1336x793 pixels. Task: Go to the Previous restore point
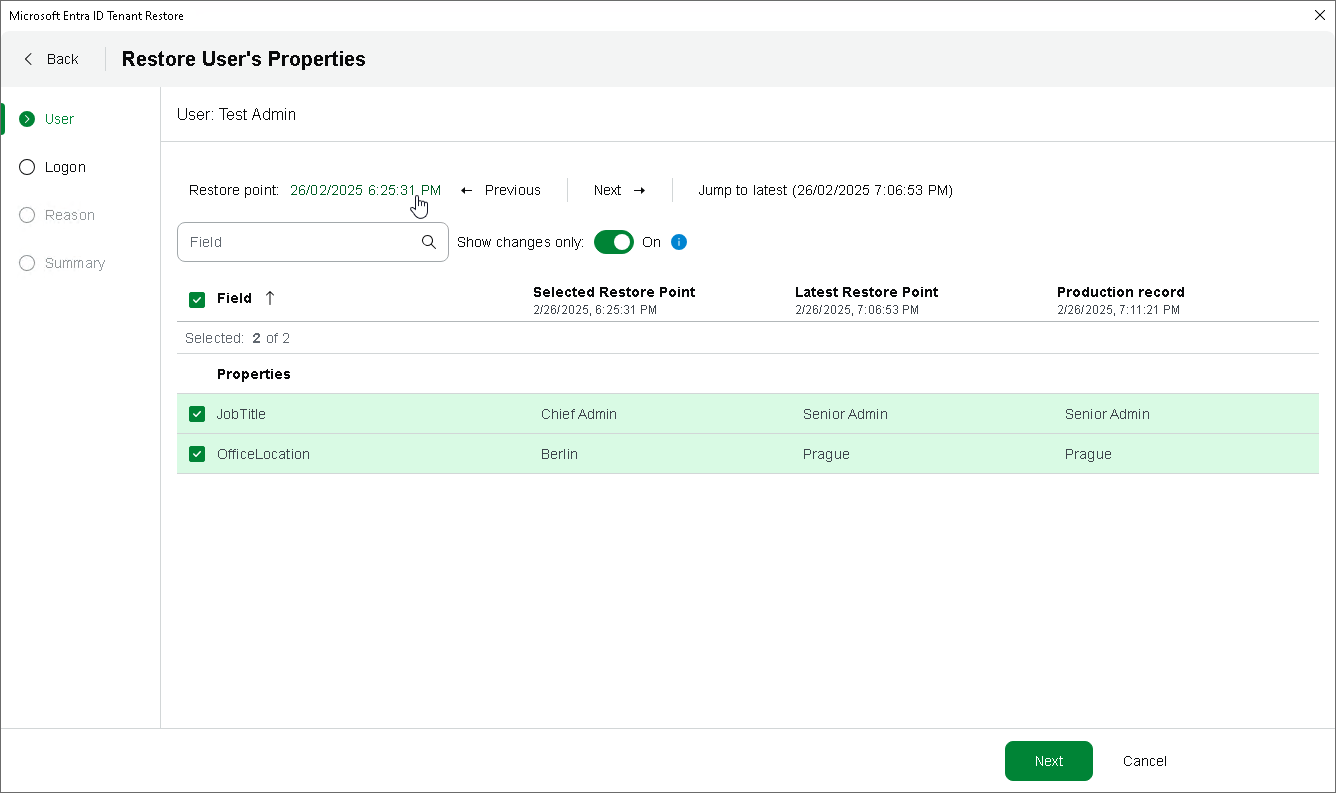pos(501,190)
